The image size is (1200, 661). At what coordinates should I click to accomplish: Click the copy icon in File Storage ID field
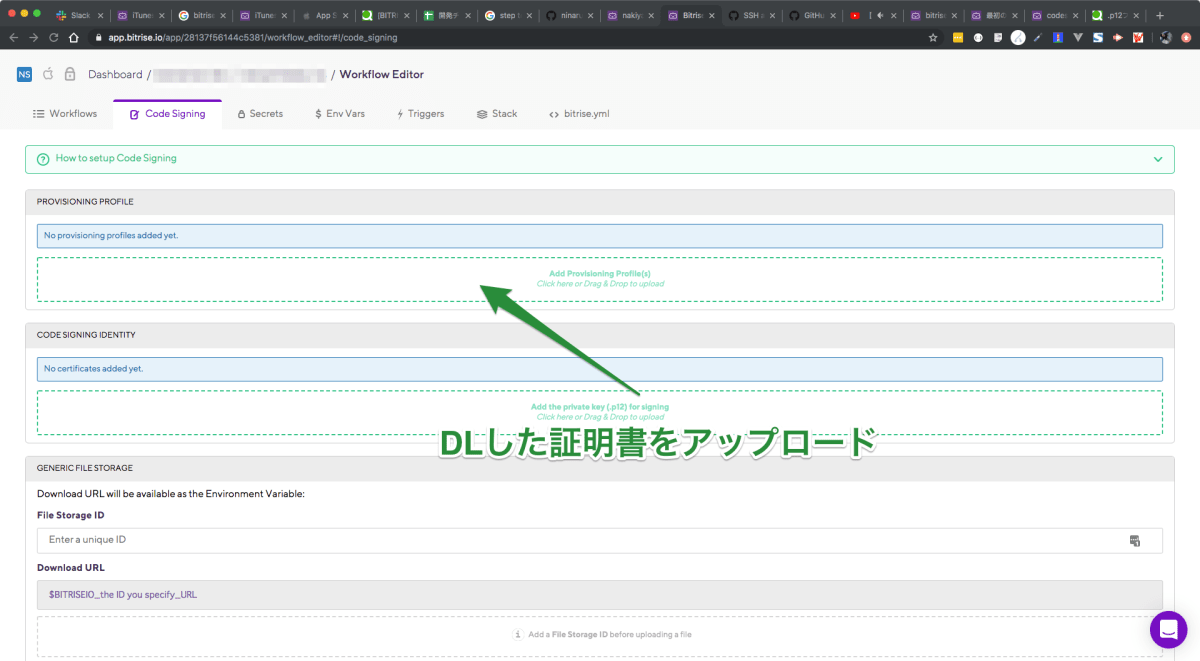coord(1135,540)
